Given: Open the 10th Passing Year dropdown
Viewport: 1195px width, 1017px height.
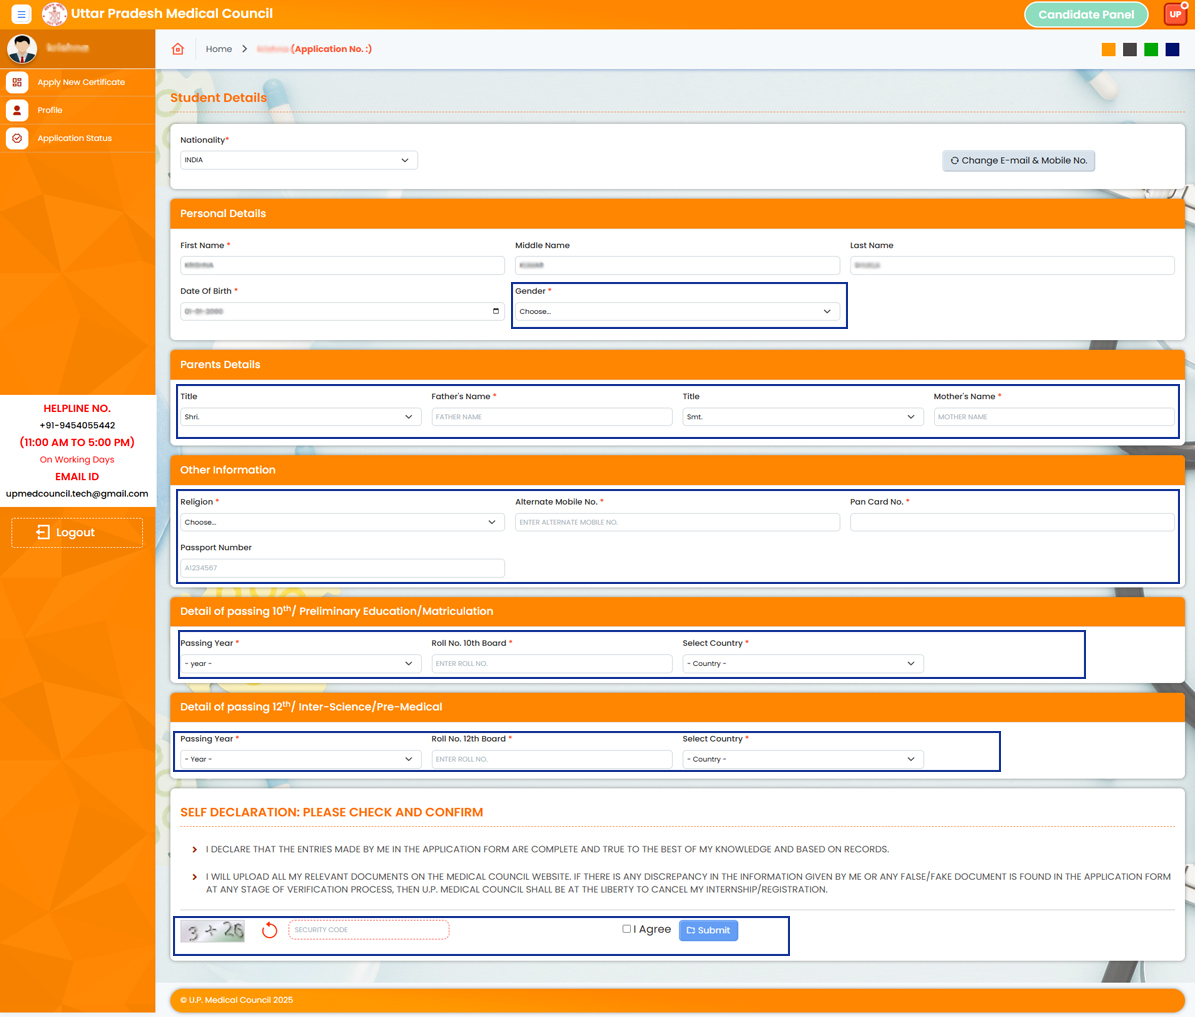Looking at the screenshot, I should (x=299, y=664).
